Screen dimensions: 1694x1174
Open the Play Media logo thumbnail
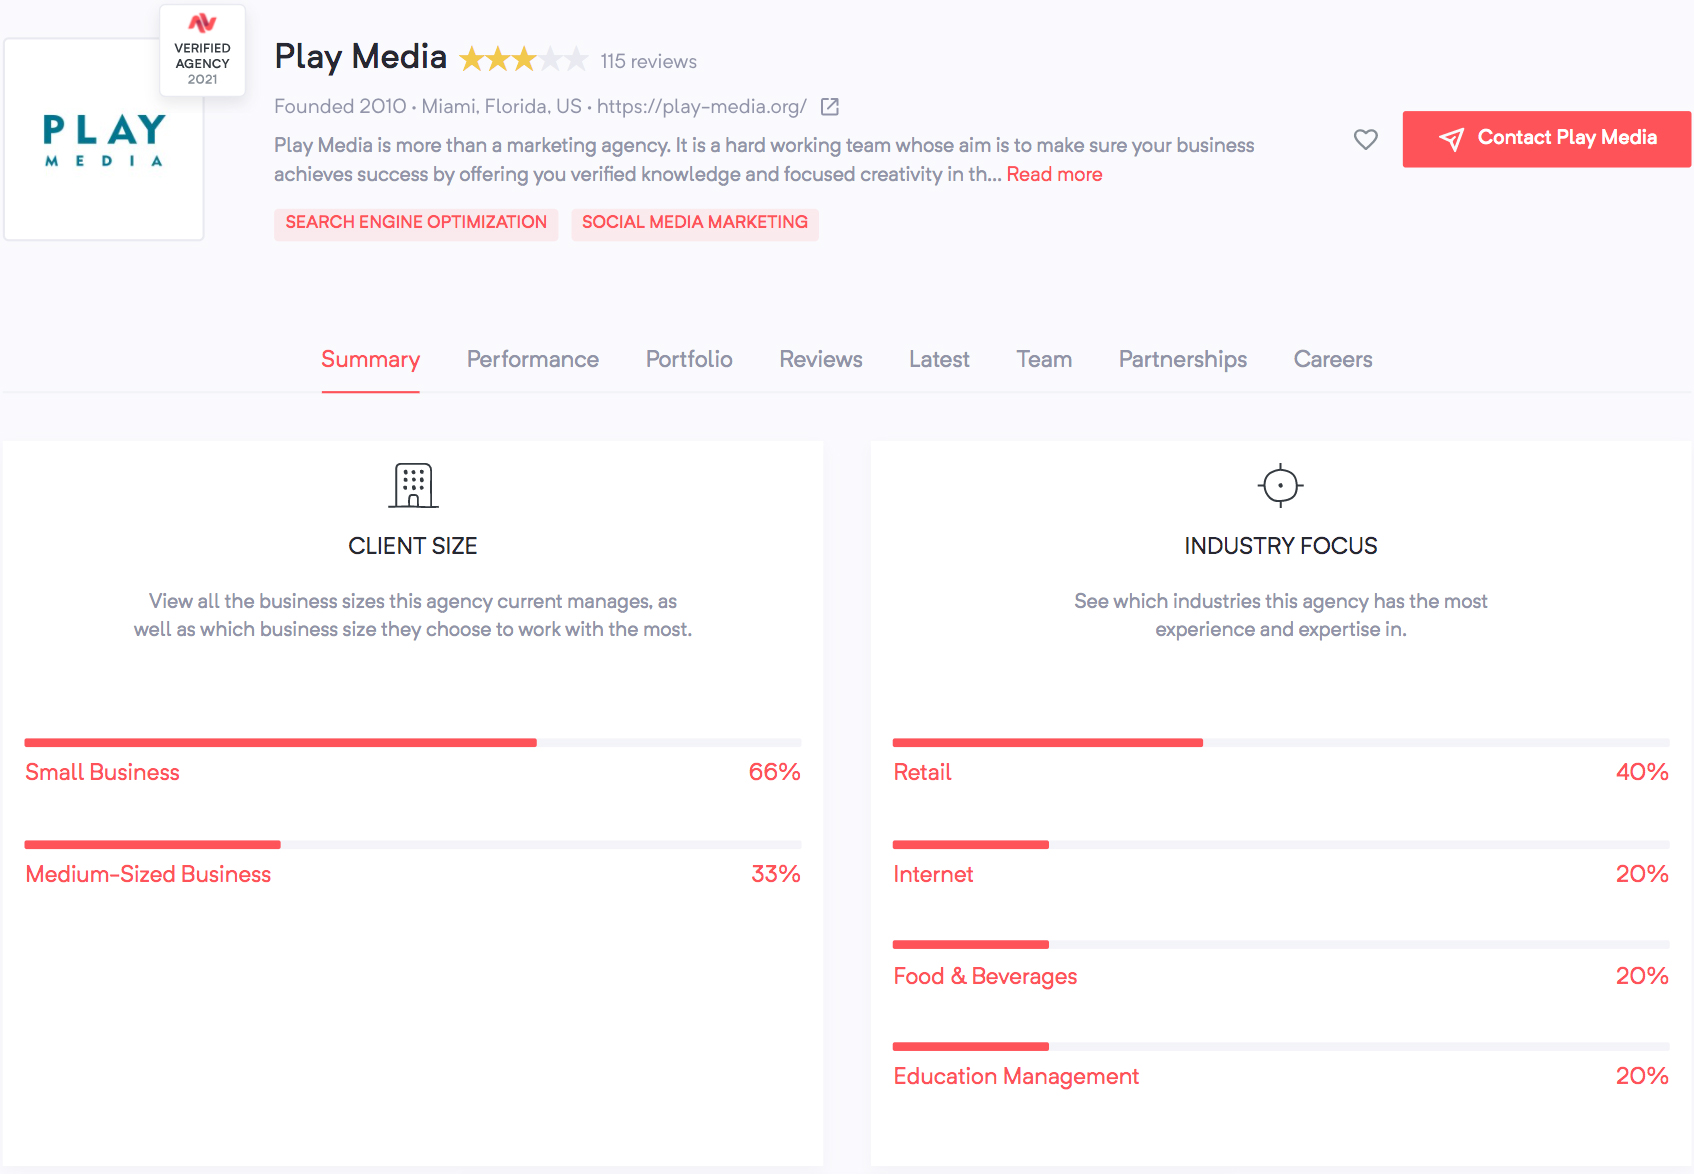(104, 140)
